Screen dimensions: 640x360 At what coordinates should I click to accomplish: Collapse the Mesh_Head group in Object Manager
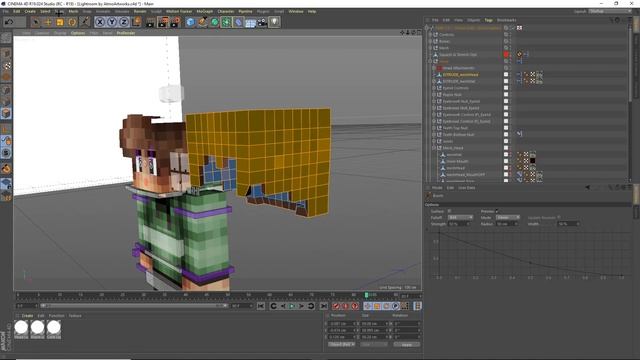click(x=434, y=148)
